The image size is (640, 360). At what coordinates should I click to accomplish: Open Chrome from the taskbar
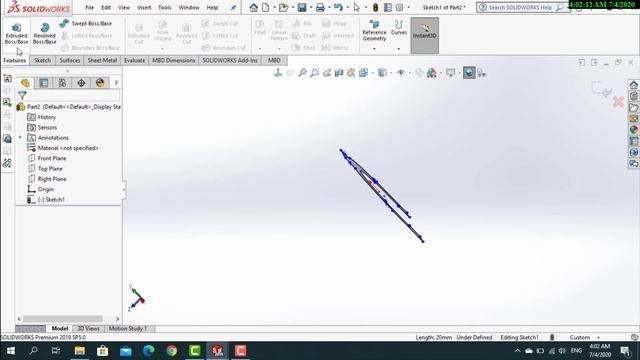point(171,351)
